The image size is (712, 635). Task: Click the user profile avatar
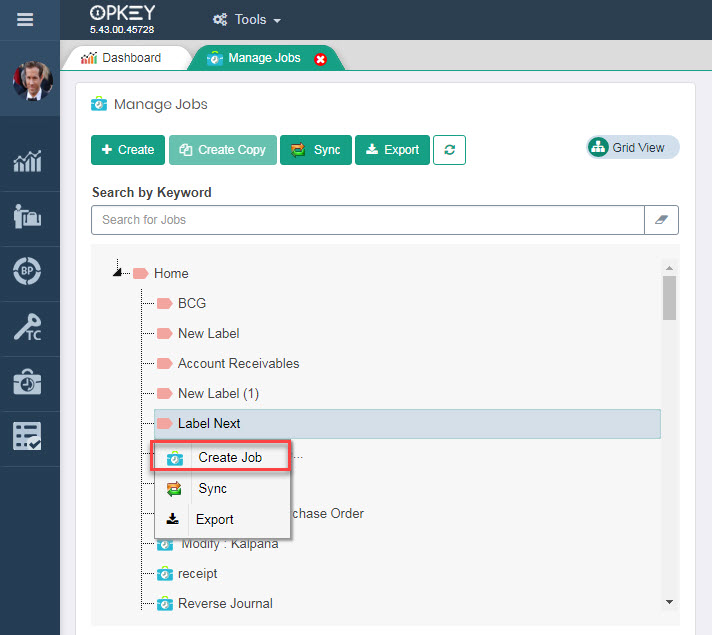pyautogui.click(x=32, y=81)
